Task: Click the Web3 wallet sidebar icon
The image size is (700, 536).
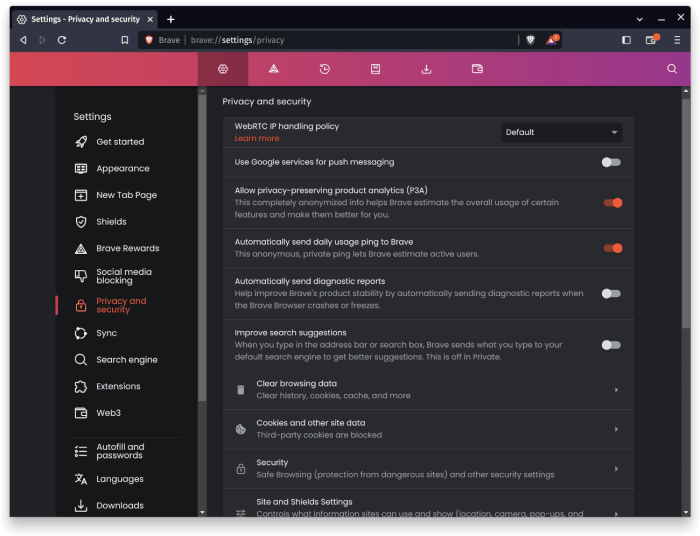Action: click(x=81, y=413)
